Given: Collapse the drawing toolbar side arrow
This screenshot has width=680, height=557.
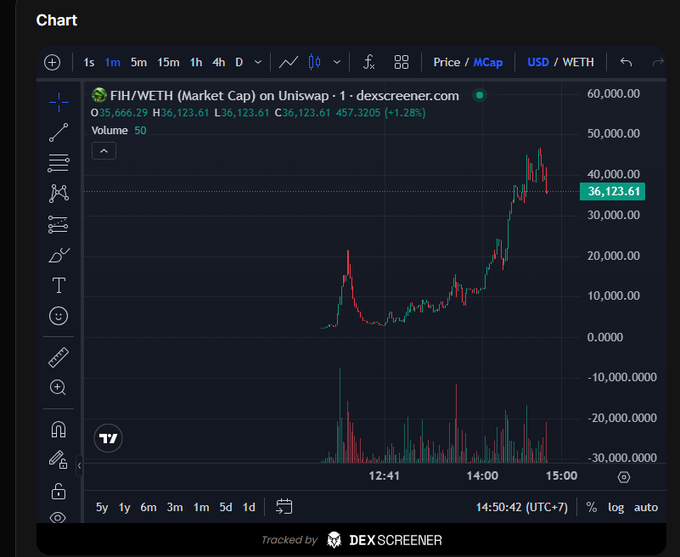Looking at the screenshot, I should 79,466.
